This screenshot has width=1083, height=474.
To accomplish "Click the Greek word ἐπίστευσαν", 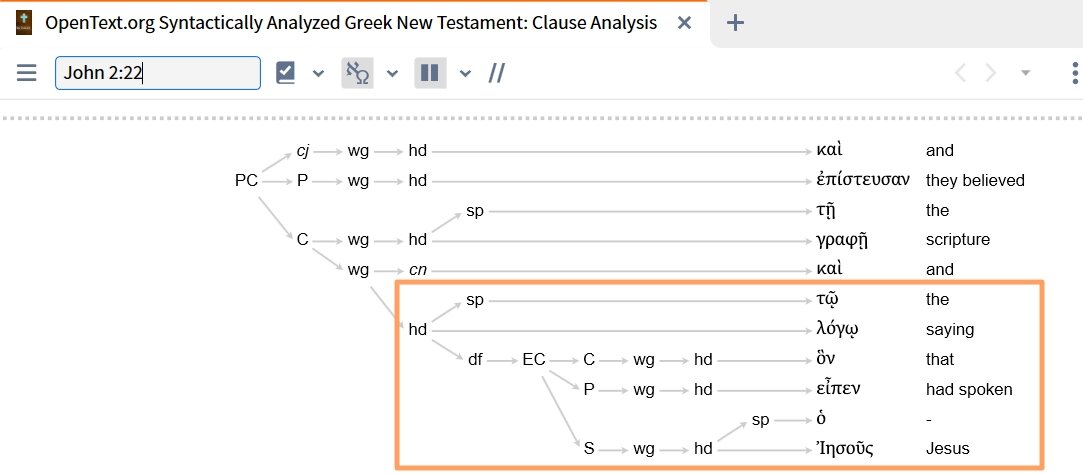I will pos(862,181).
